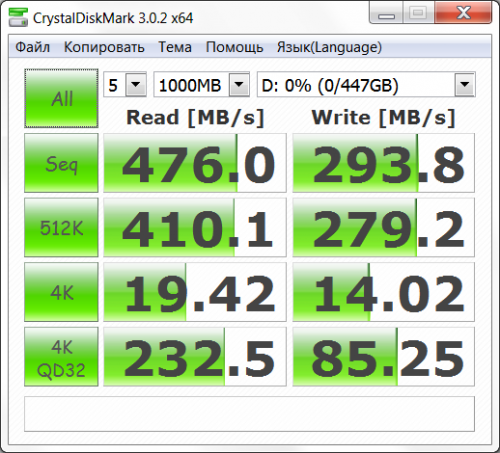Minimize the CrystalDiskMark window

click(386, 13)
